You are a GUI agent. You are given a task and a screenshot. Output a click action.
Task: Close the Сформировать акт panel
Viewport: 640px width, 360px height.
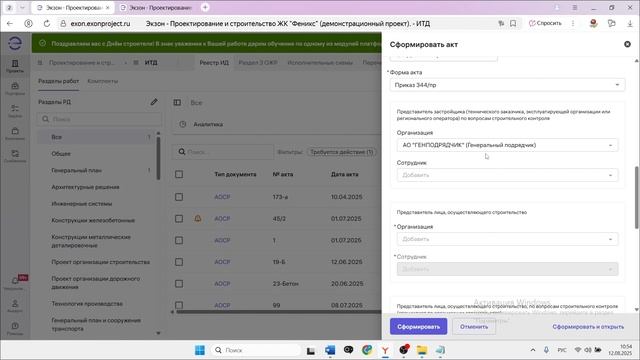pos(627,44)
